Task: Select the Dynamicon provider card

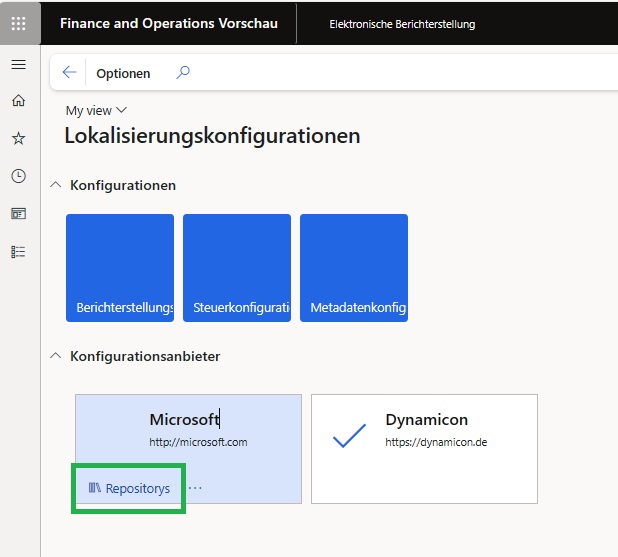Action: point(424,448)
